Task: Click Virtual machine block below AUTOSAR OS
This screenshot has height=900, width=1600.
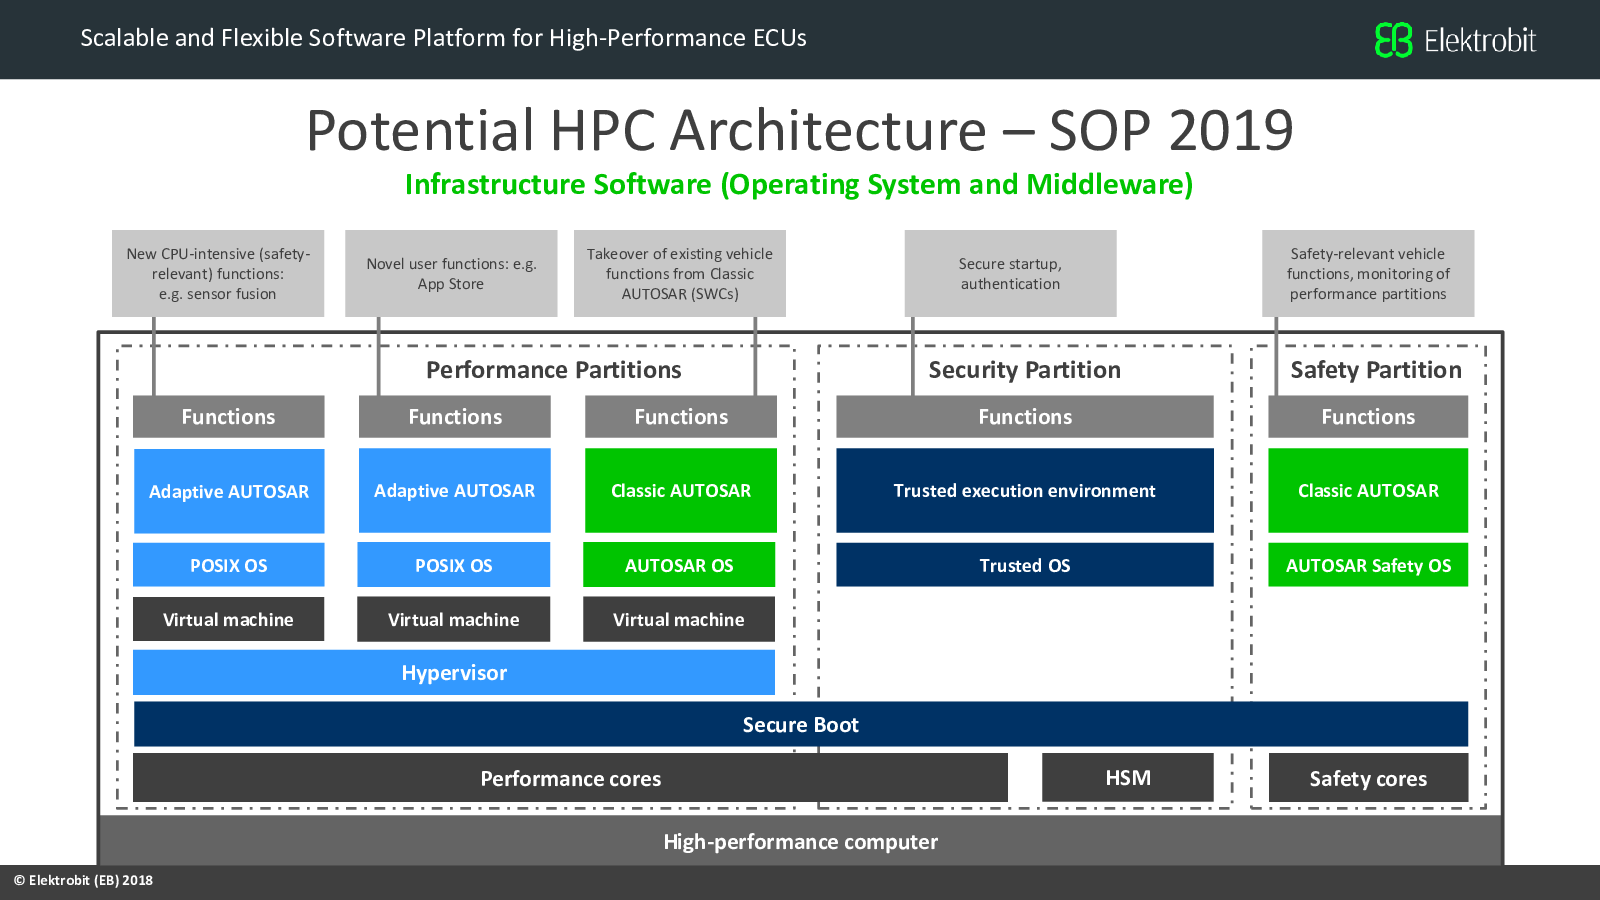Action: coord(679,620)
